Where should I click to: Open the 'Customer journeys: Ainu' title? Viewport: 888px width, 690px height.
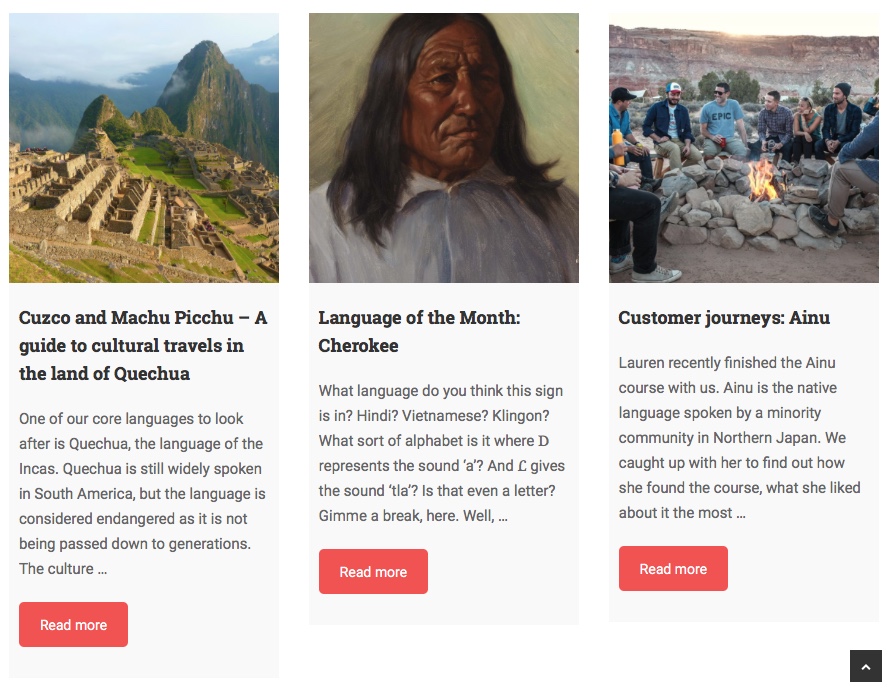click(724, 318)
